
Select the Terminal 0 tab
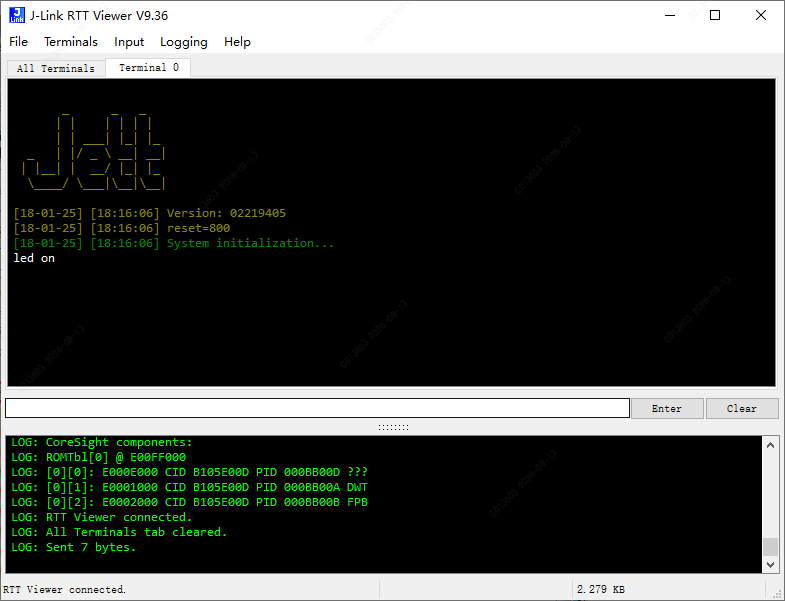point(148,67)
